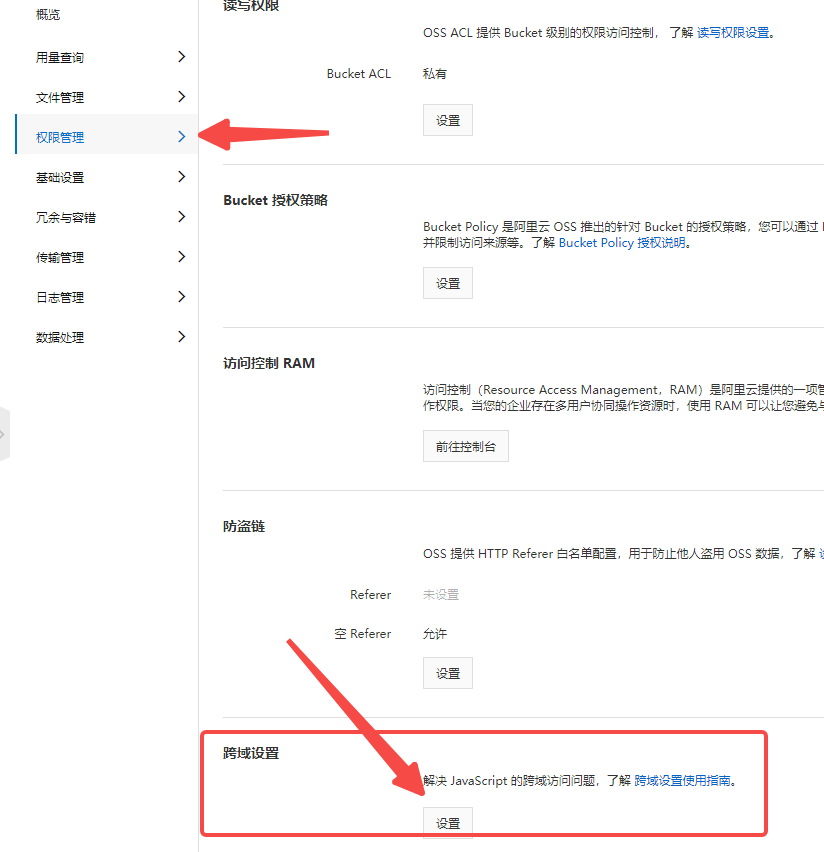Click the 前往控制台 button
Image resolution: width=824 pixels, height=852 pixels.
(466, 446)
